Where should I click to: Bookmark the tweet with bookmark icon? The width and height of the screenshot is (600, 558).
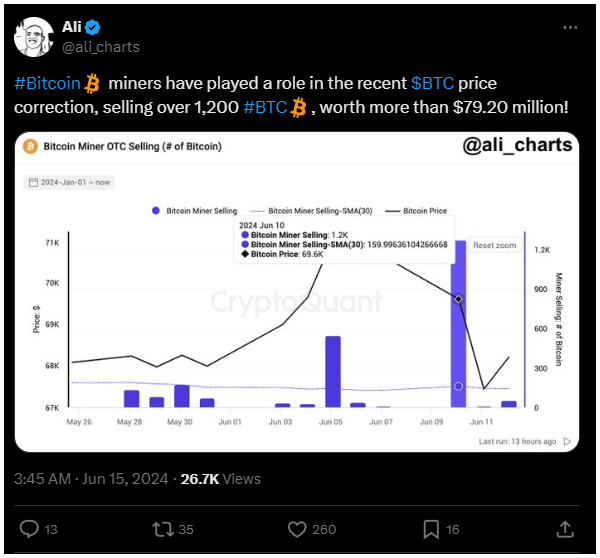(x=431, y=529)
